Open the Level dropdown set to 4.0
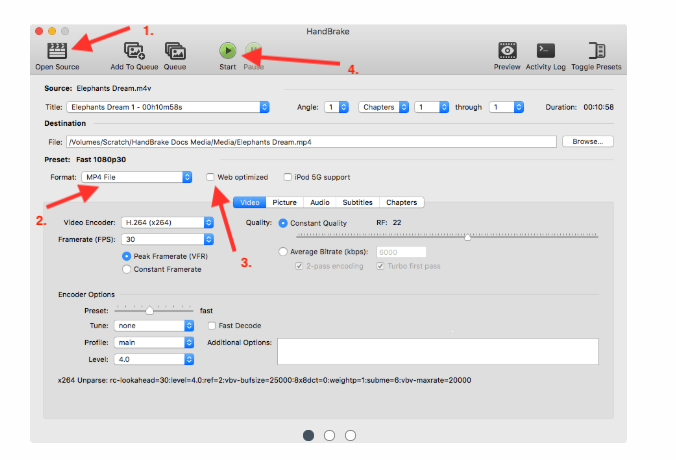Screen dimensions: 676x460 point(154,359)
